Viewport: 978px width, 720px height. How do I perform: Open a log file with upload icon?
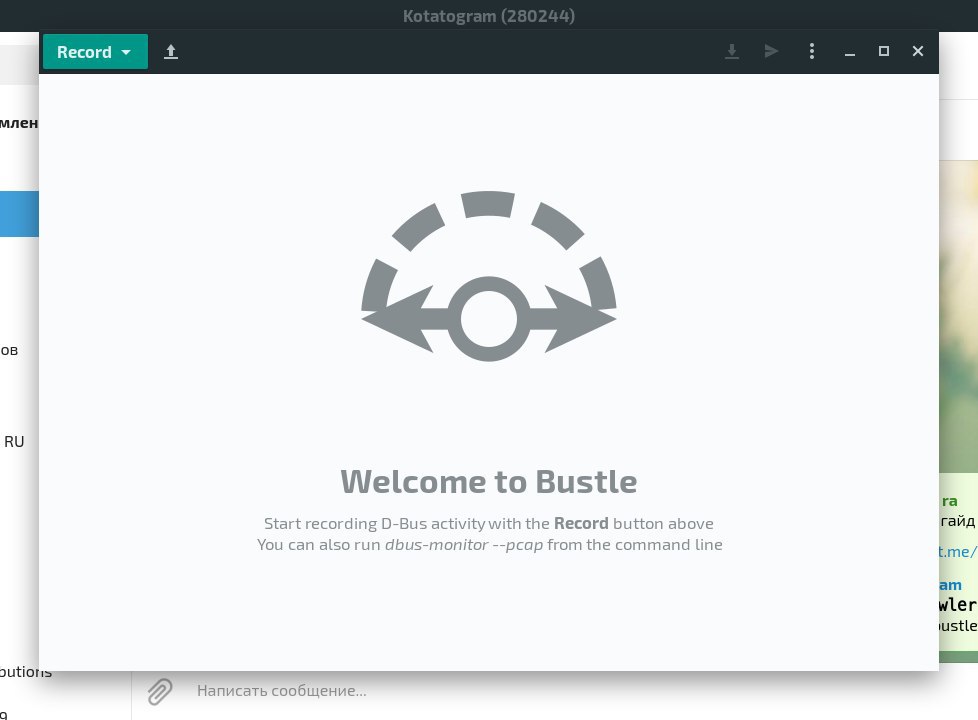[x=171, y=52]
